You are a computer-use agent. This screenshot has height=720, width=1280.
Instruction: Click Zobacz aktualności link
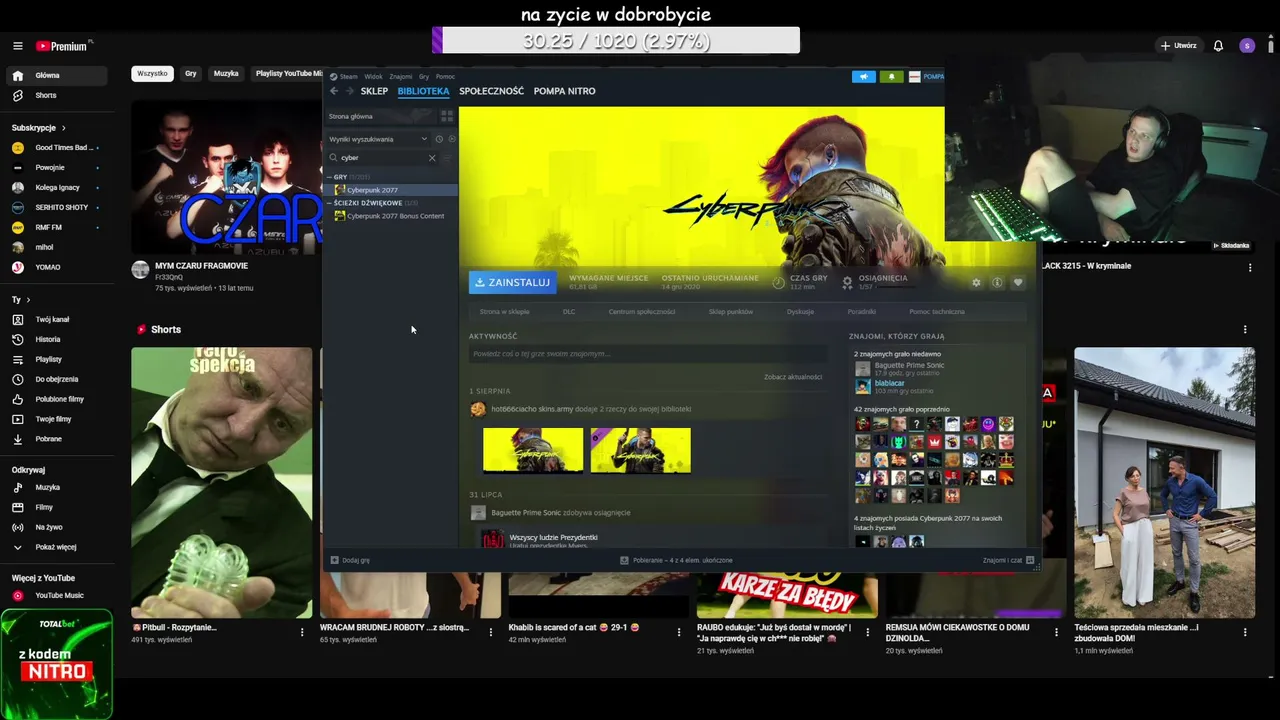click(793, 377)
